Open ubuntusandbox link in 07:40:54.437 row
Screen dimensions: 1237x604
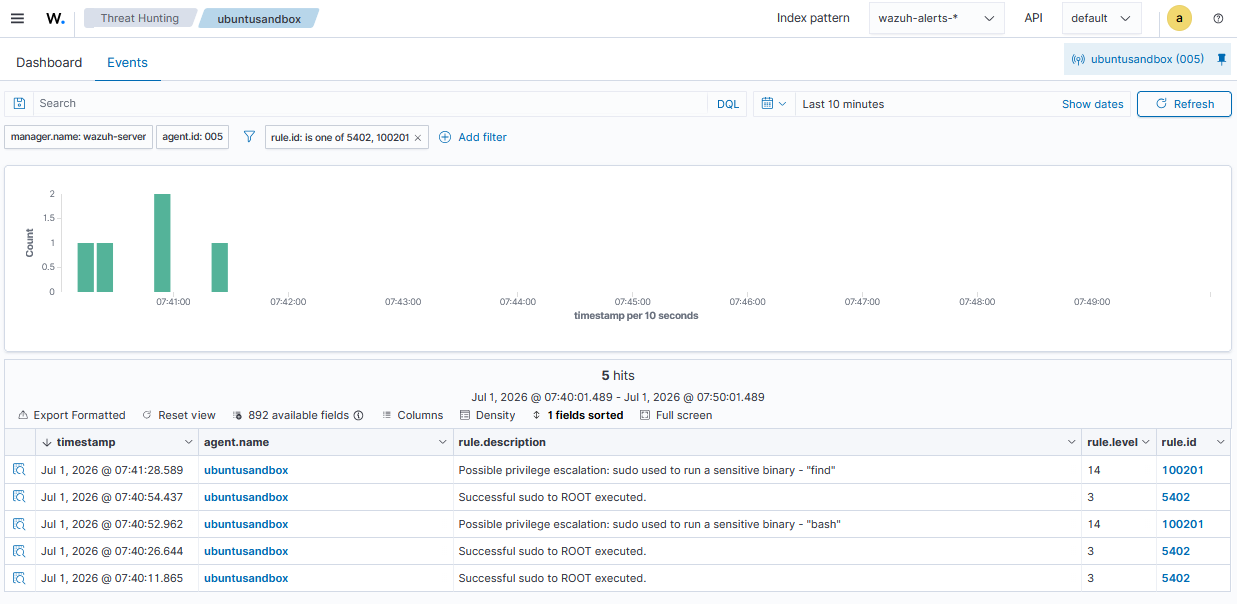pos(246,497)
